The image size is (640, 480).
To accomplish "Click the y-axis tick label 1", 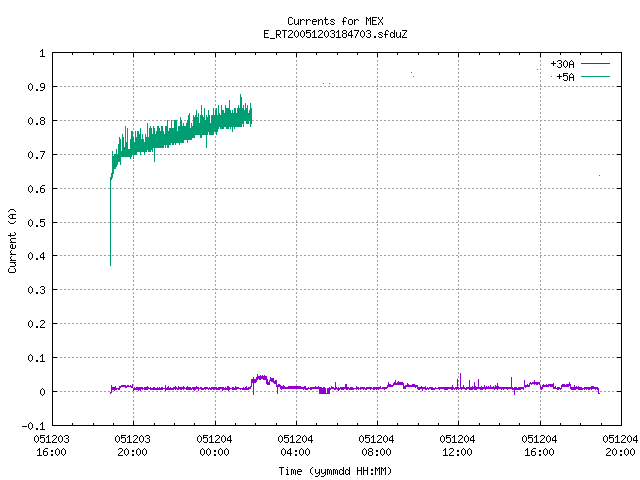I will pos(42,53).
